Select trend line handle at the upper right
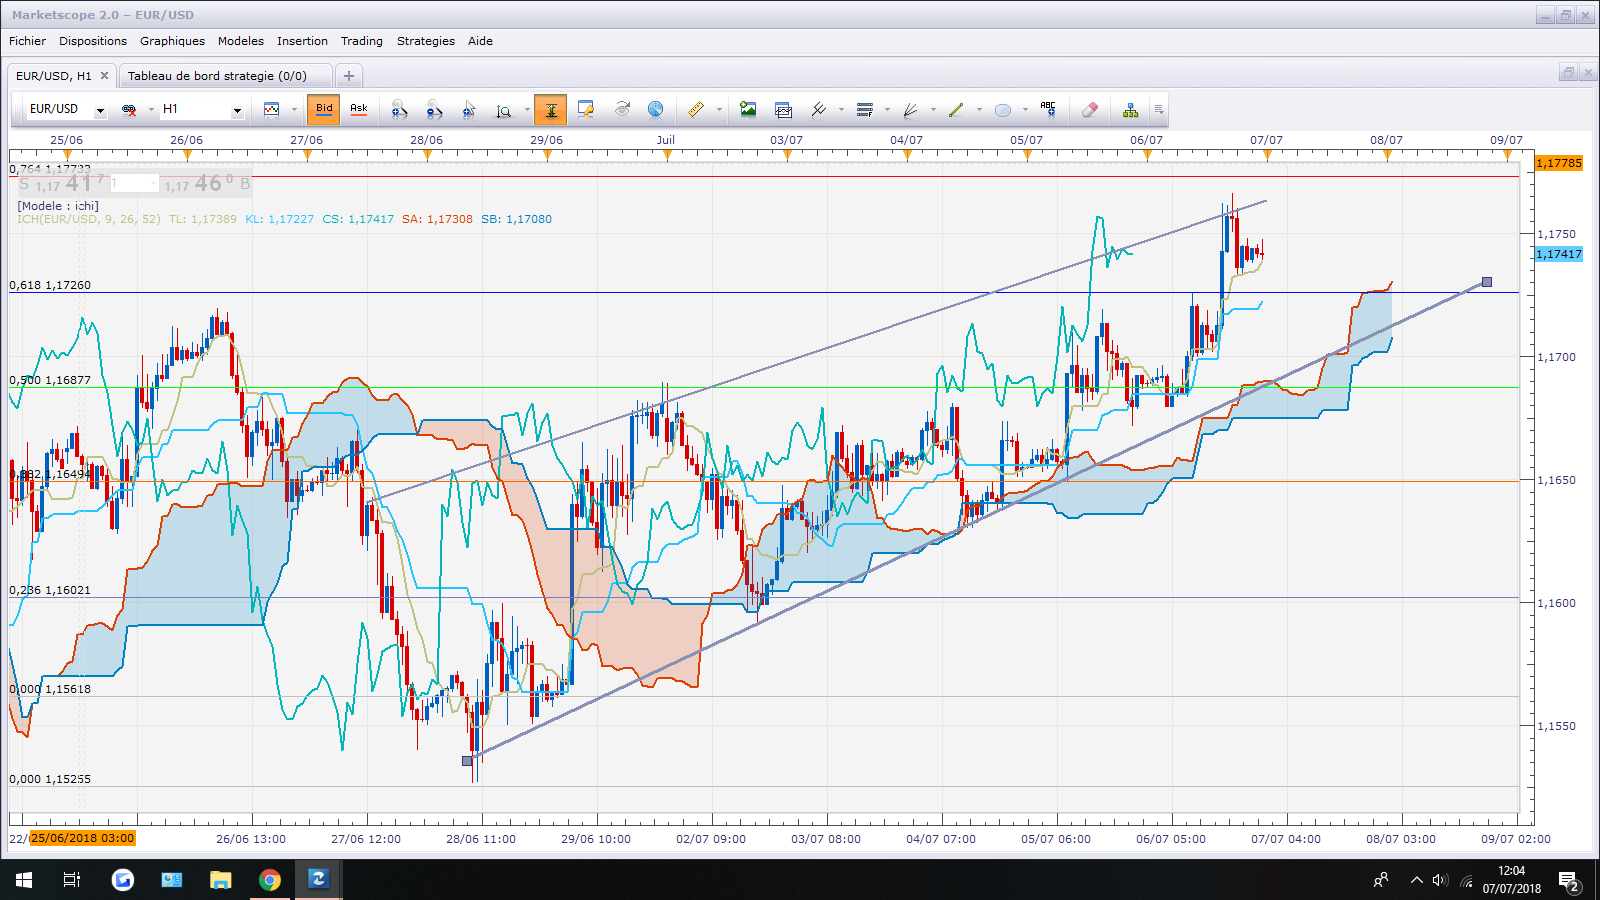The image size is (1600, 900). click(x=1487, y=282)
